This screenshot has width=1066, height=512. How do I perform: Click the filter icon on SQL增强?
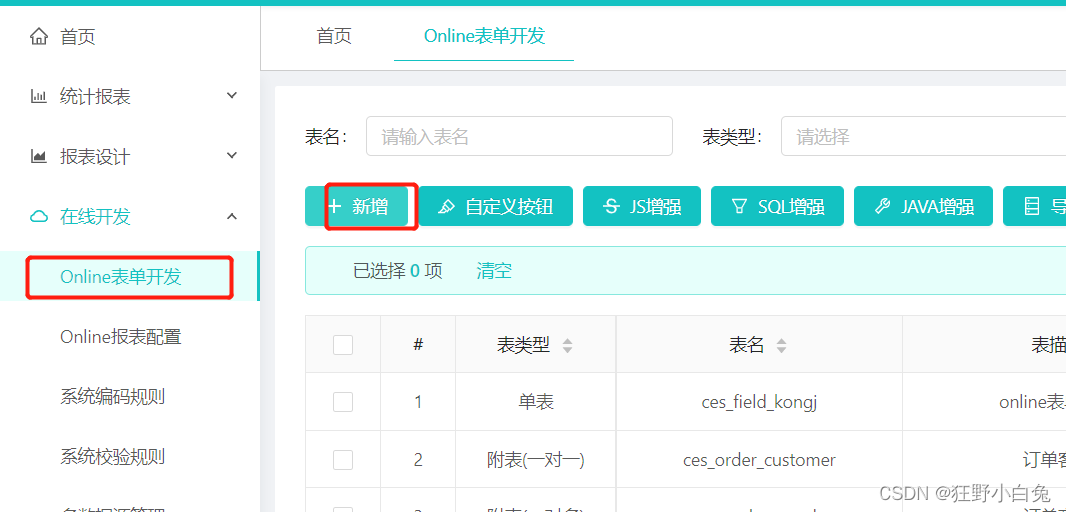point(739,207)
